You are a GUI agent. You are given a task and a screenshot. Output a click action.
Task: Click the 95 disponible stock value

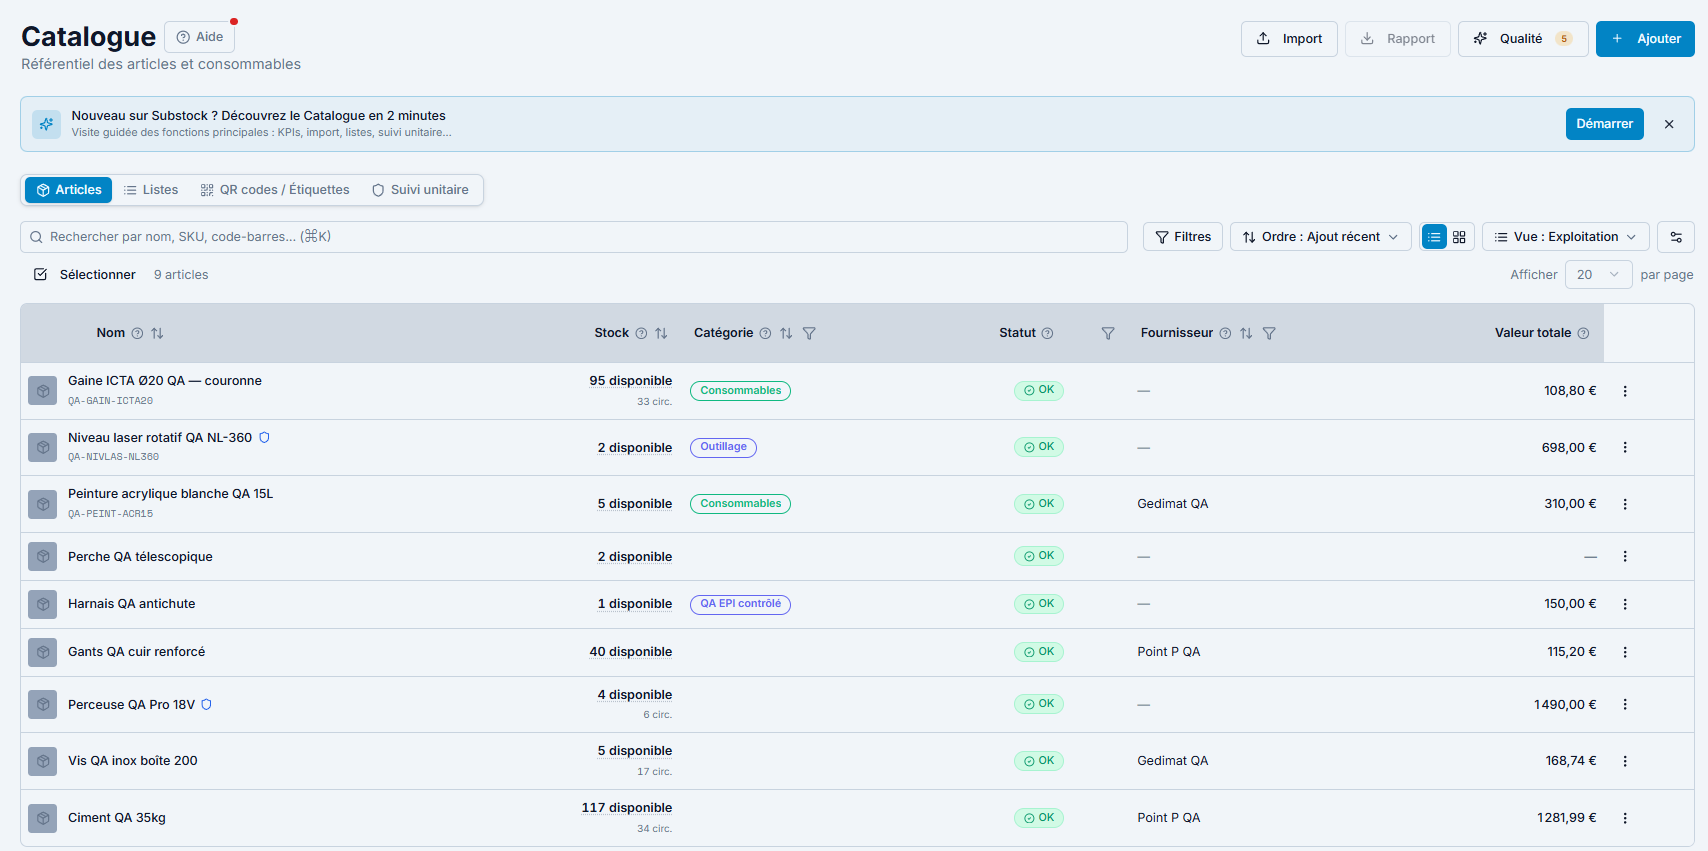tap(631, 381)
